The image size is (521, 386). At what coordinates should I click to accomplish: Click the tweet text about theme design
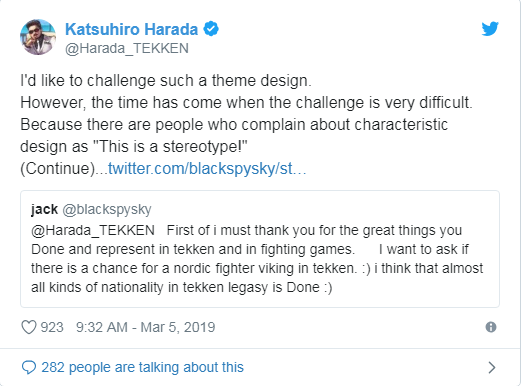point(166,81)
